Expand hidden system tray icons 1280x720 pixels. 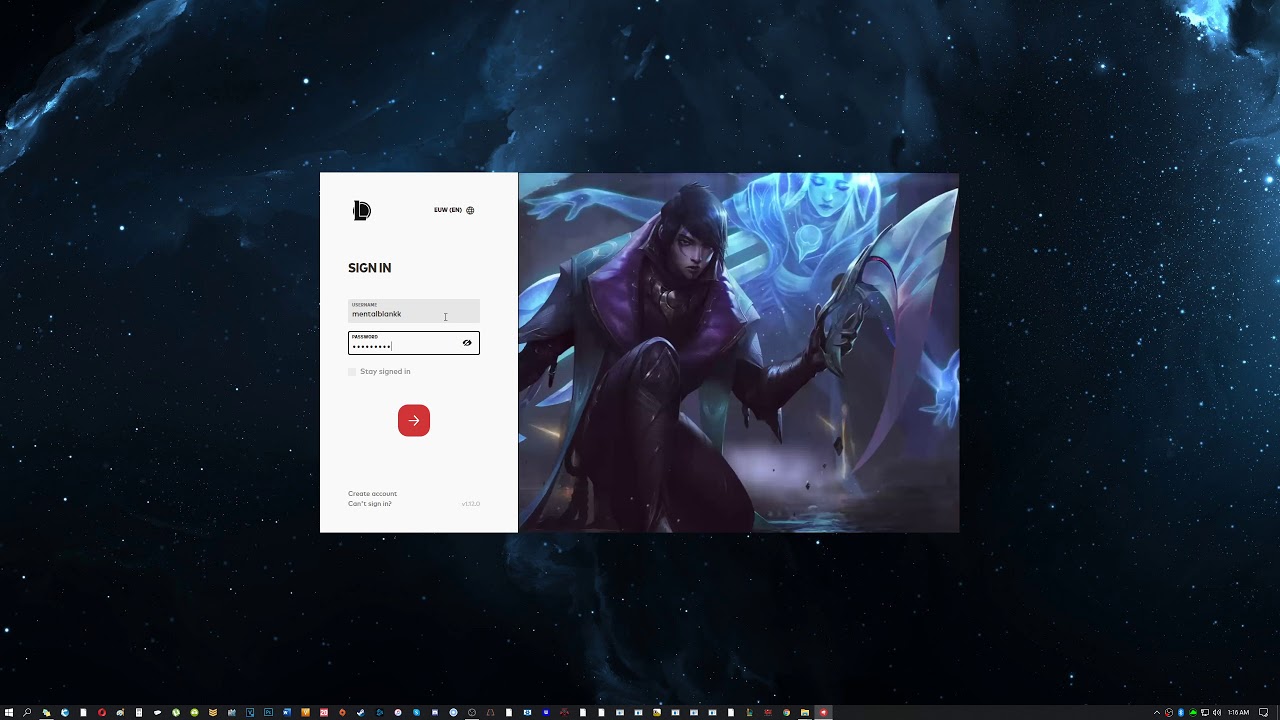tap(1157, 712)
